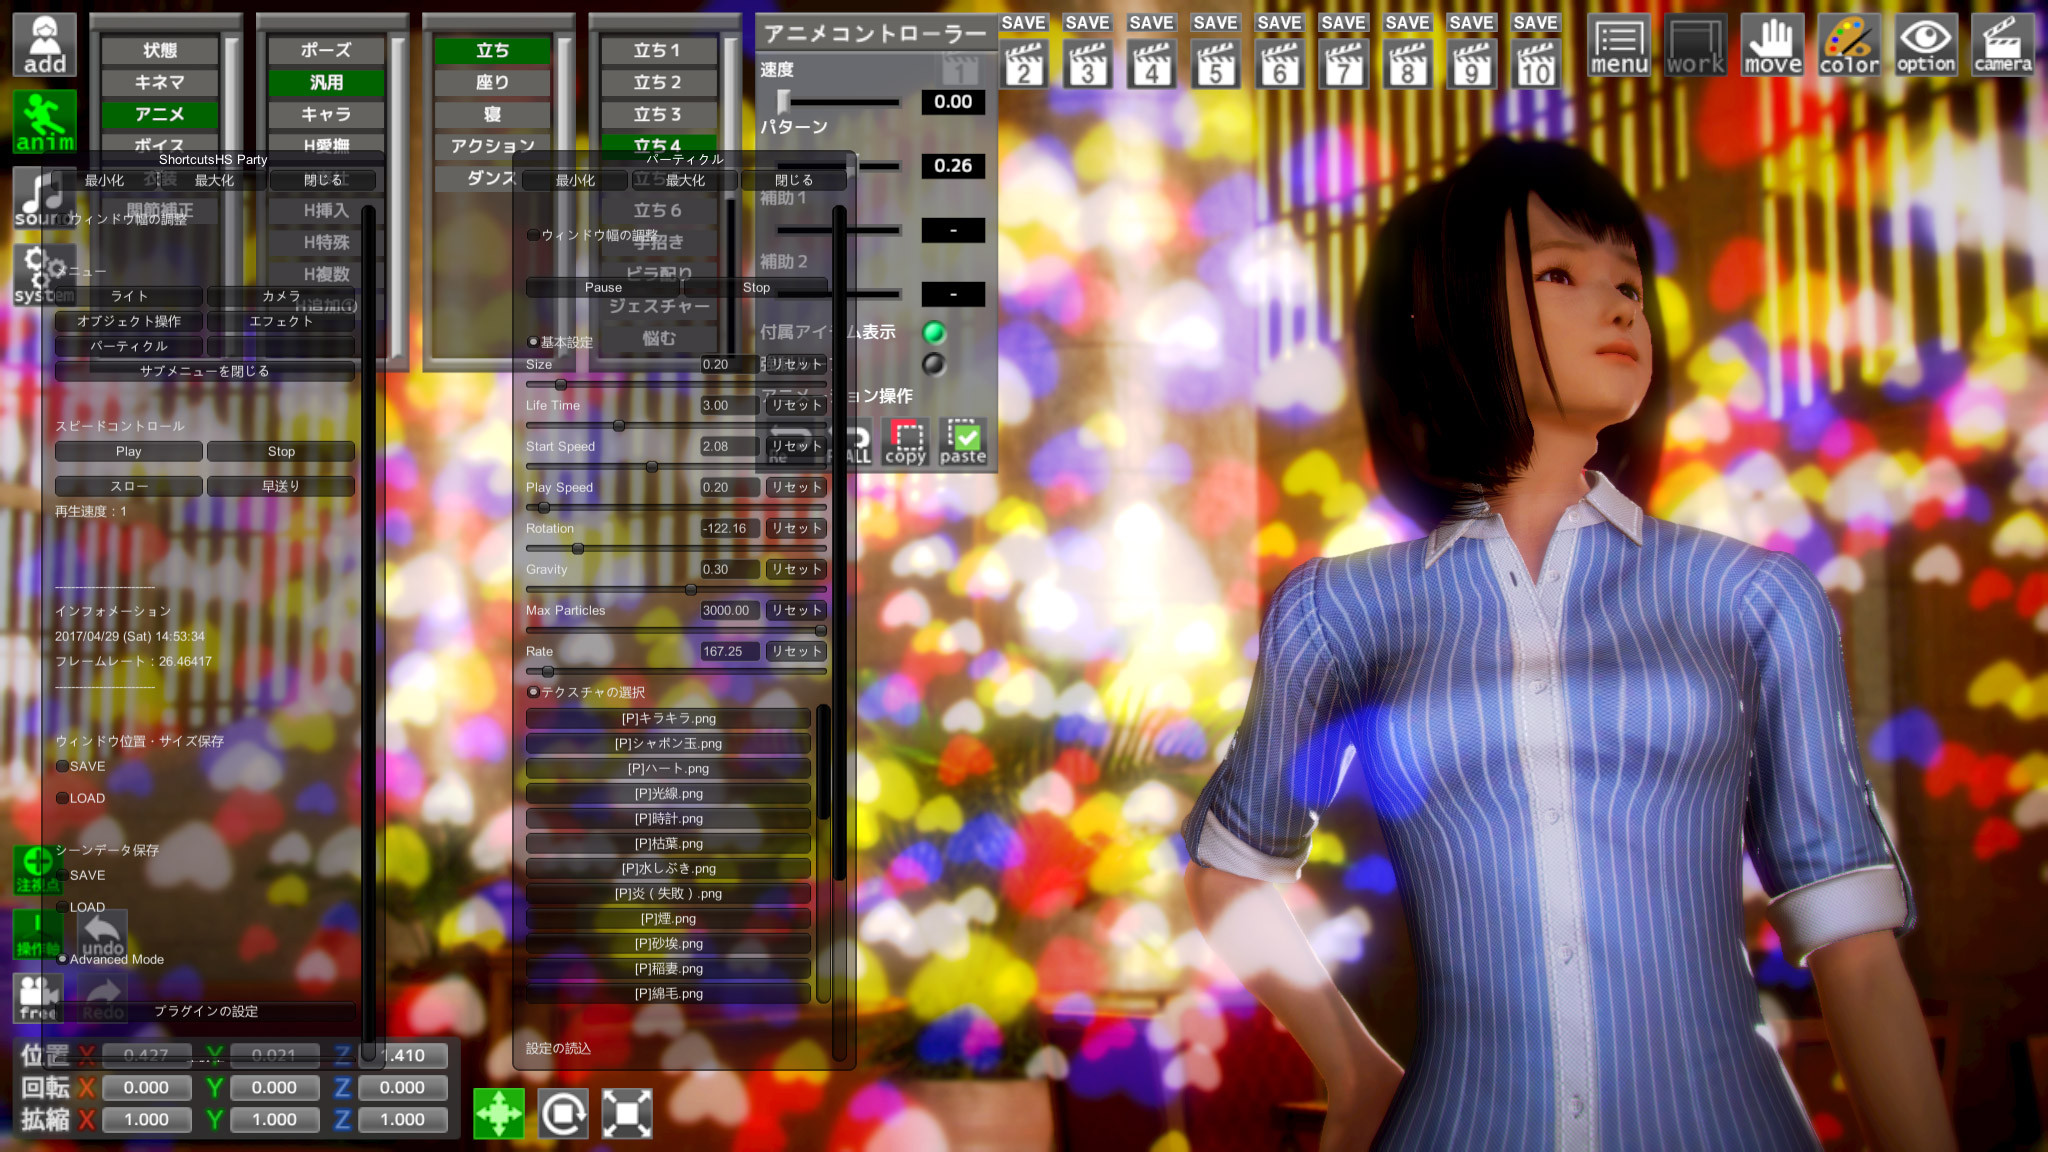The width and height of the screenshot is (2048, 1152).
Task: Click 設定の読込 at panel bottom
Action: (558, 1048)
